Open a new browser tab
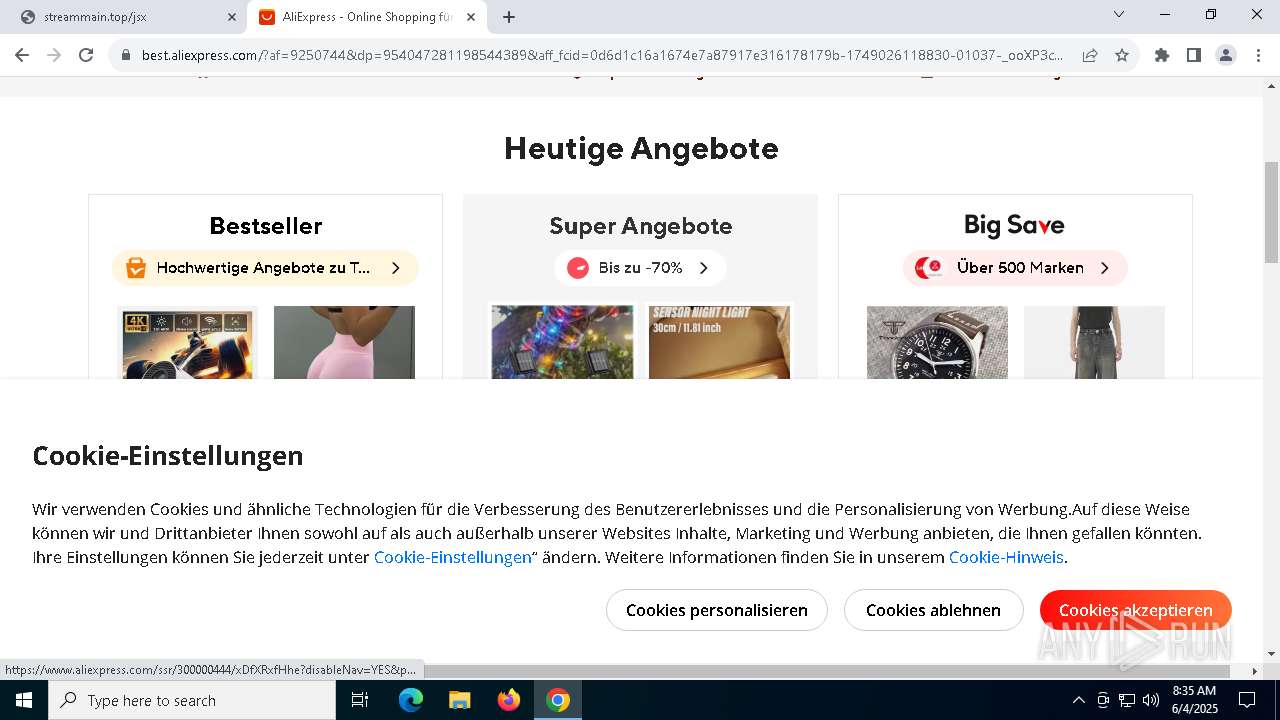1280x720 pixels. 509,17
